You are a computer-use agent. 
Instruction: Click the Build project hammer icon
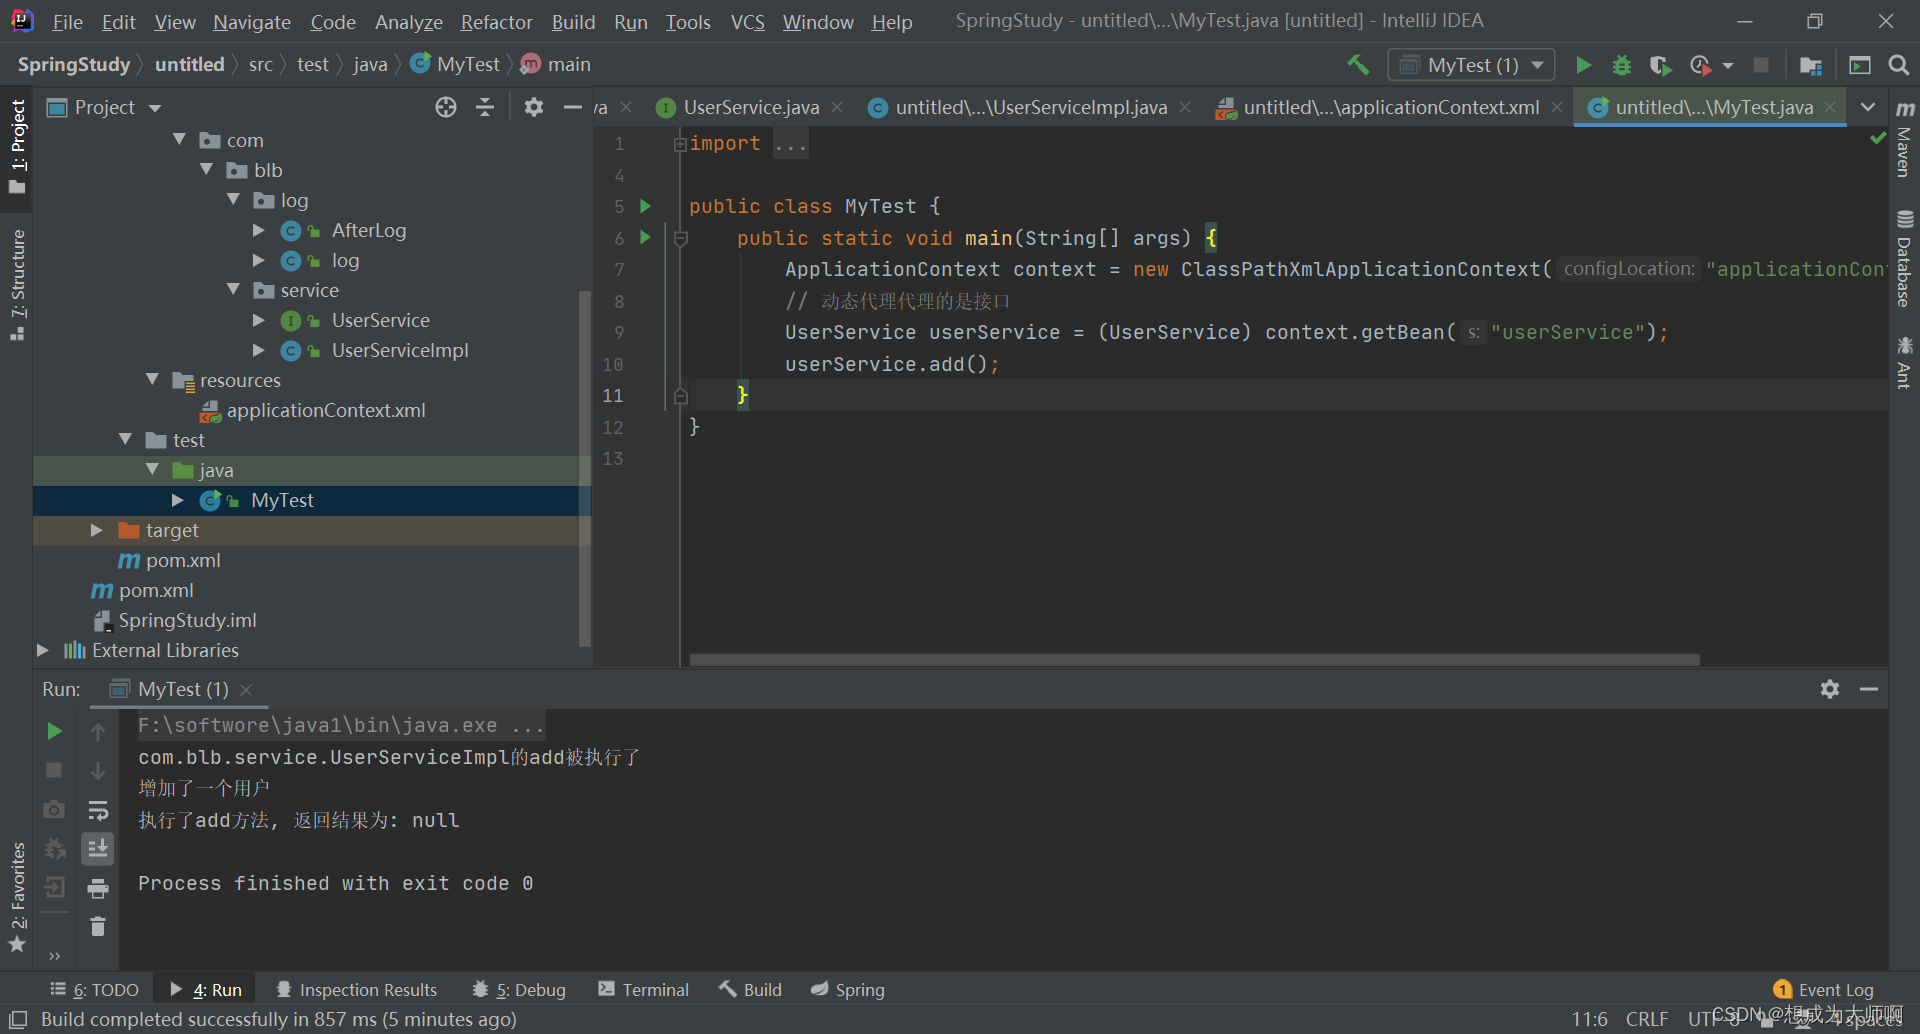[1357, 65]
